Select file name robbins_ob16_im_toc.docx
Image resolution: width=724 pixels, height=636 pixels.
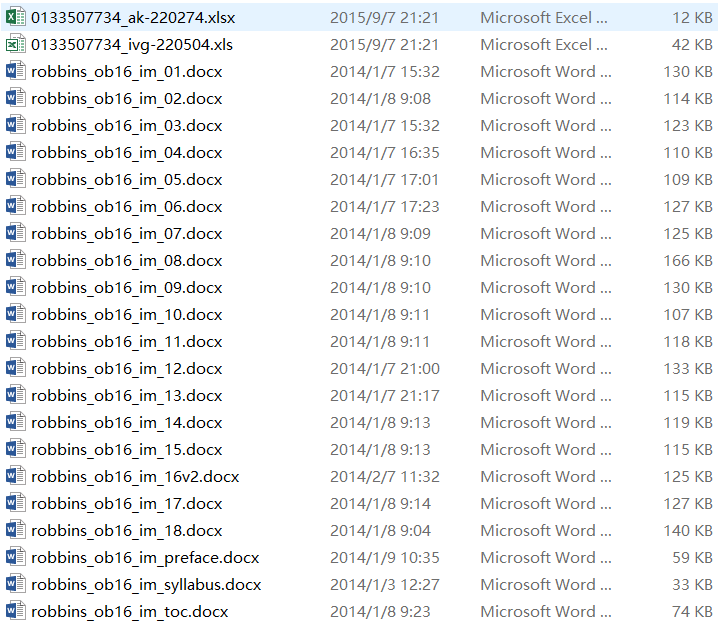129,612
